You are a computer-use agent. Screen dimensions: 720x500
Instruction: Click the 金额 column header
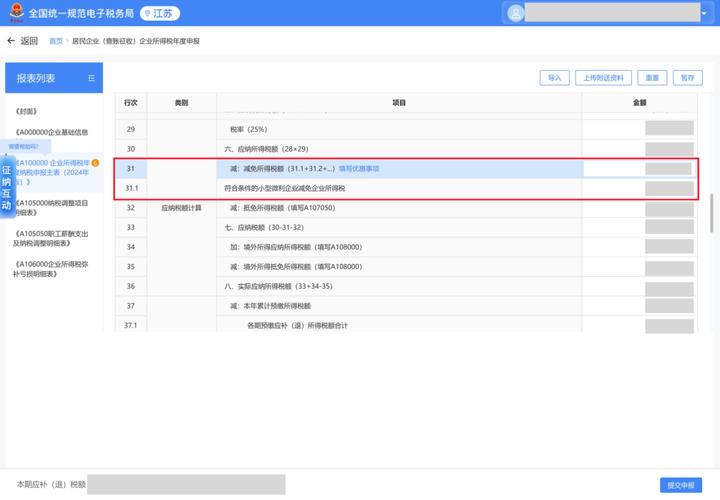coord(639,102)
